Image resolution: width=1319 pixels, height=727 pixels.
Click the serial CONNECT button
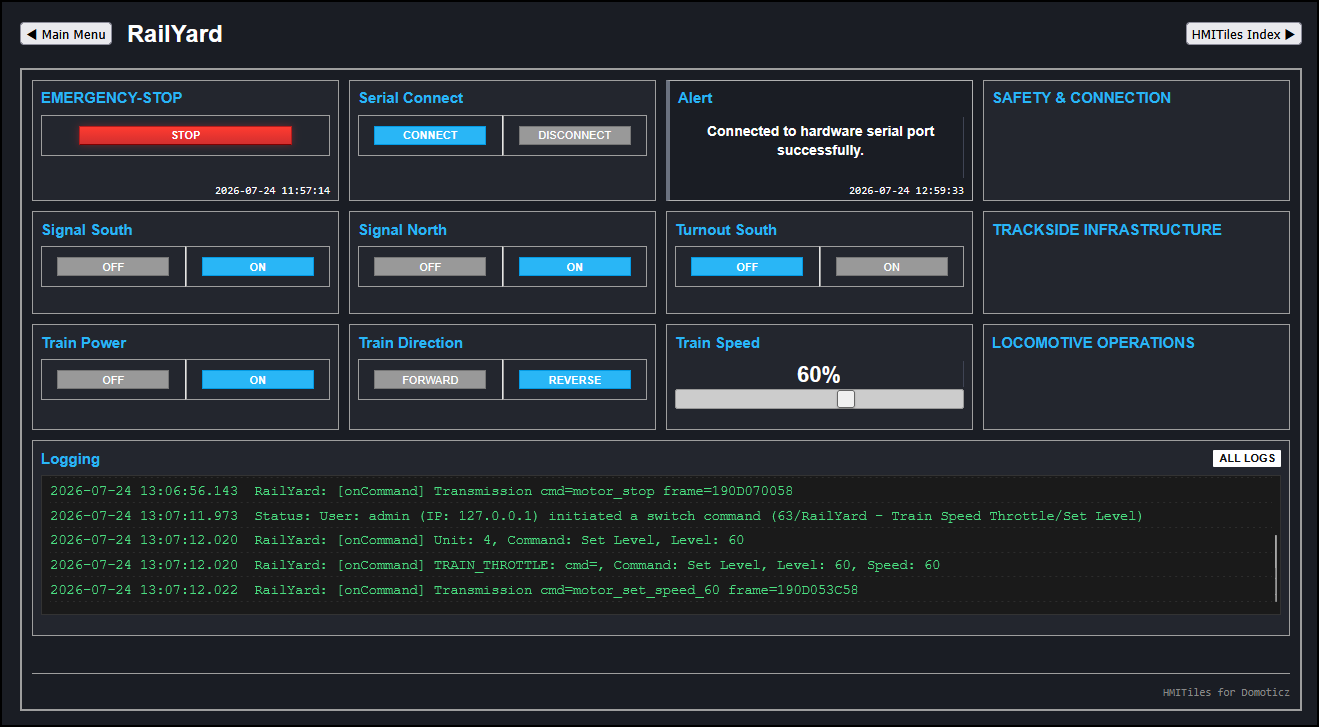pyautogui.click(x=430, y=135)
